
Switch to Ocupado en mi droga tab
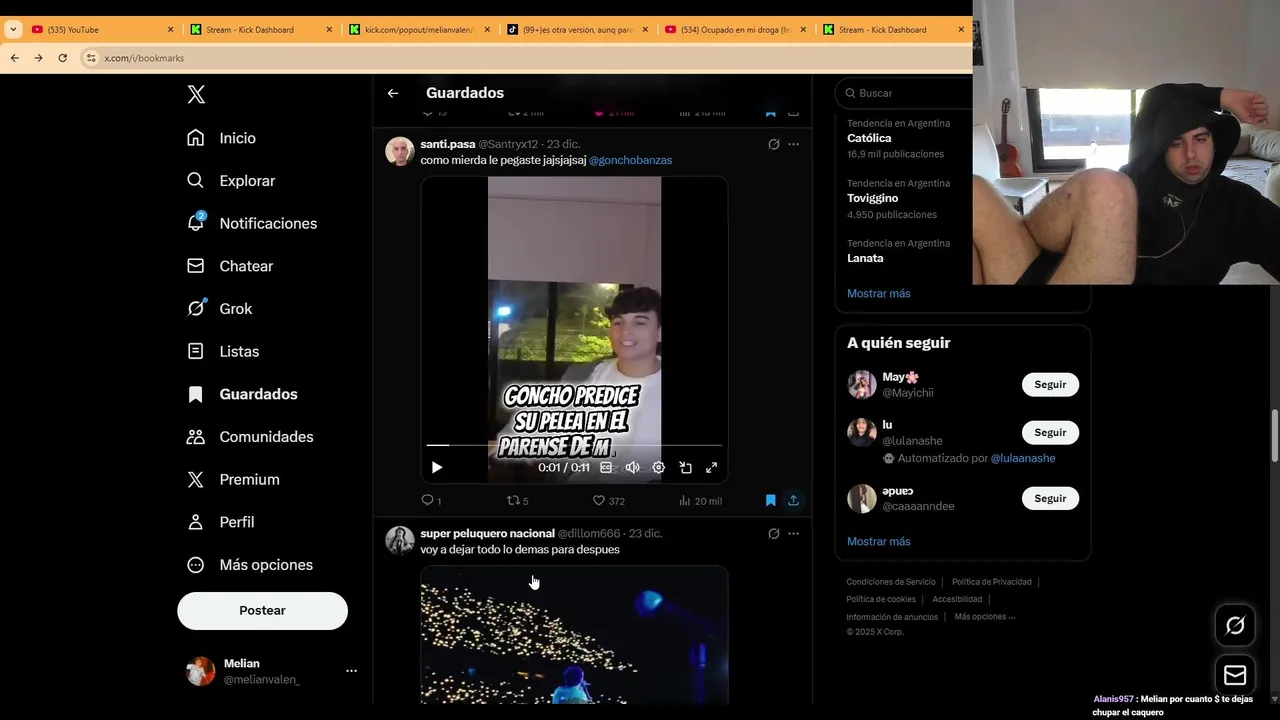[737, 30]
